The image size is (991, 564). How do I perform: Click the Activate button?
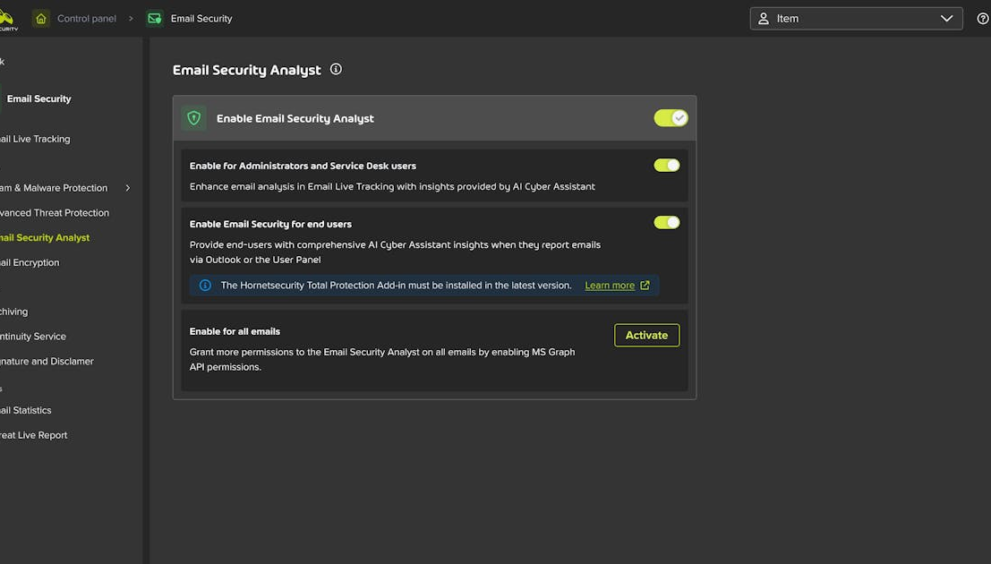coord(647,335)
